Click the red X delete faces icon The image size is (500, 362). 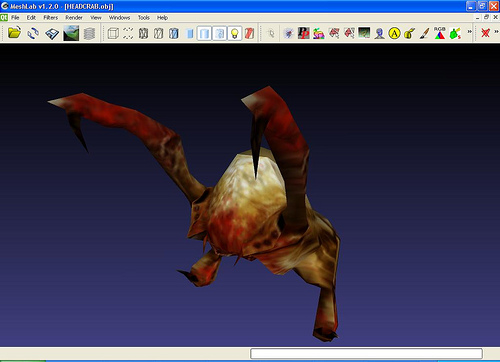485,33
